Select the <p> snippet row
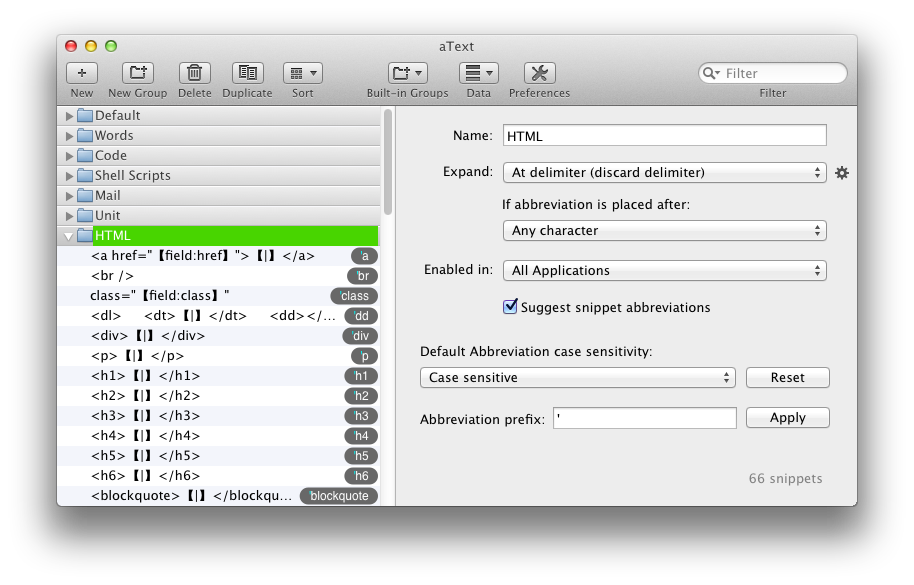914x585 pixels. (218, 355)
